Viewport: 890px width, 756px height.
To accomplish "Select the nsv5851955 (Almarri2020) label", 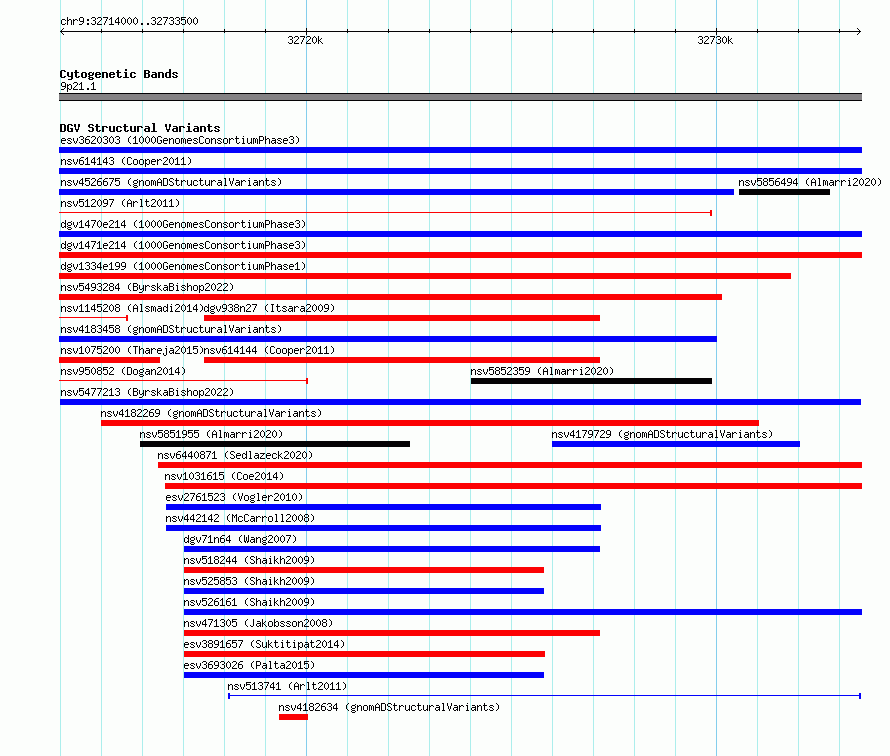I will [211, 434].
